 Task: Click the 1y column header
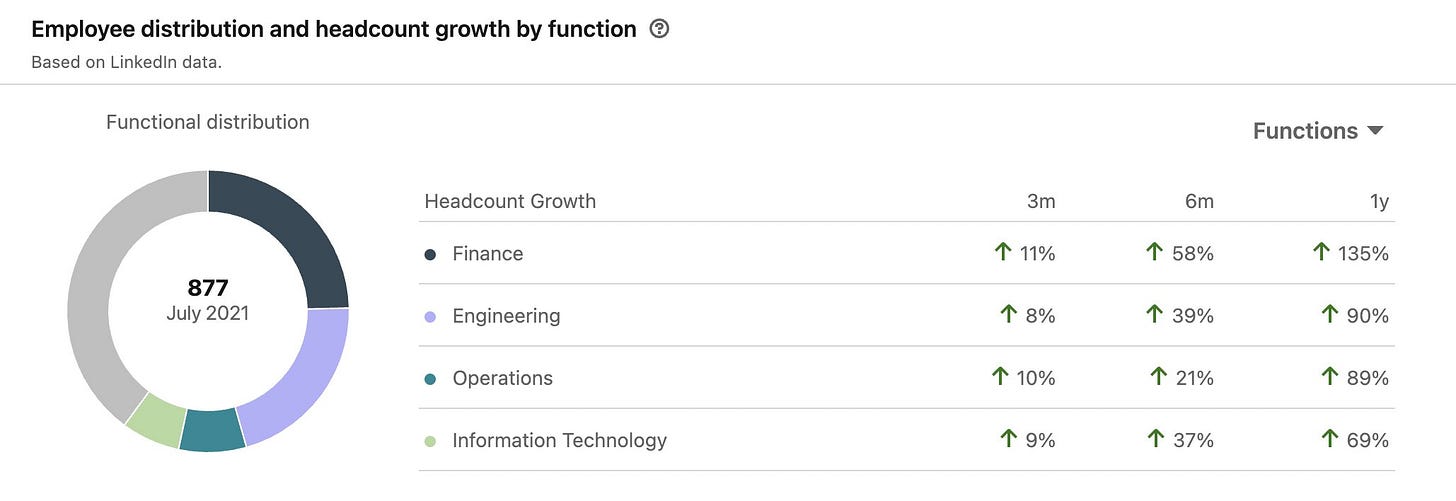[x=1379, y=201]
